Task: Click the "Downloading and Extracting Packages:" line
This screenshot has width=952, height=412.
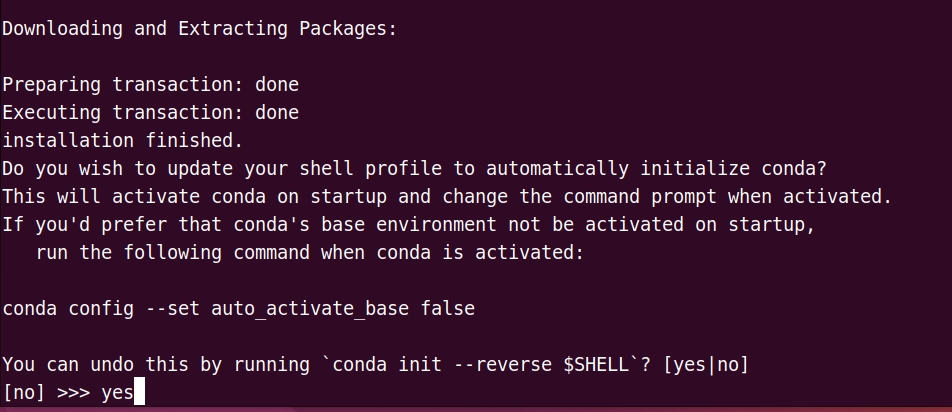Action: (200, 29)
